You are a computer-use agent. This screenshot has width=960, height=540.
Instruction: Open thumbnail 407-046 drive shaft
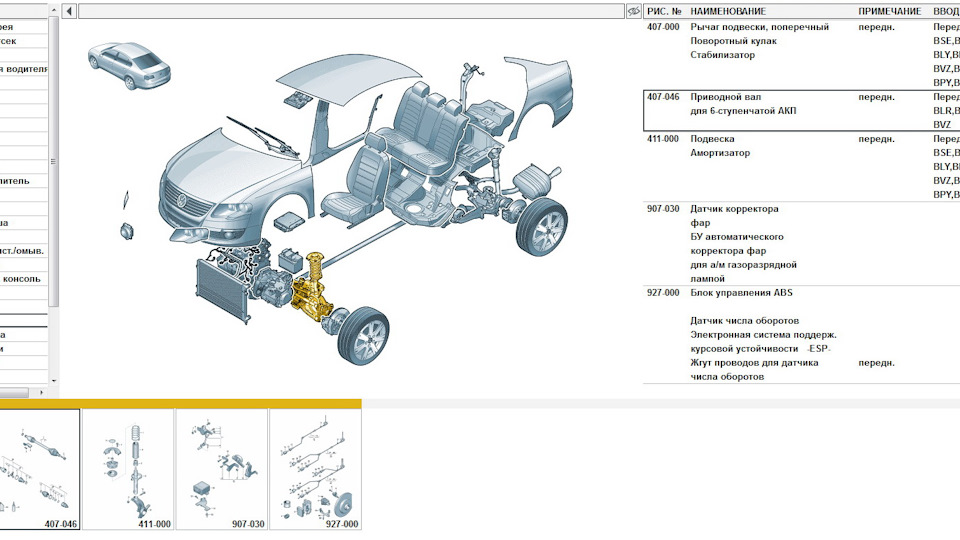pyautogui.click(x=40, y=469)
